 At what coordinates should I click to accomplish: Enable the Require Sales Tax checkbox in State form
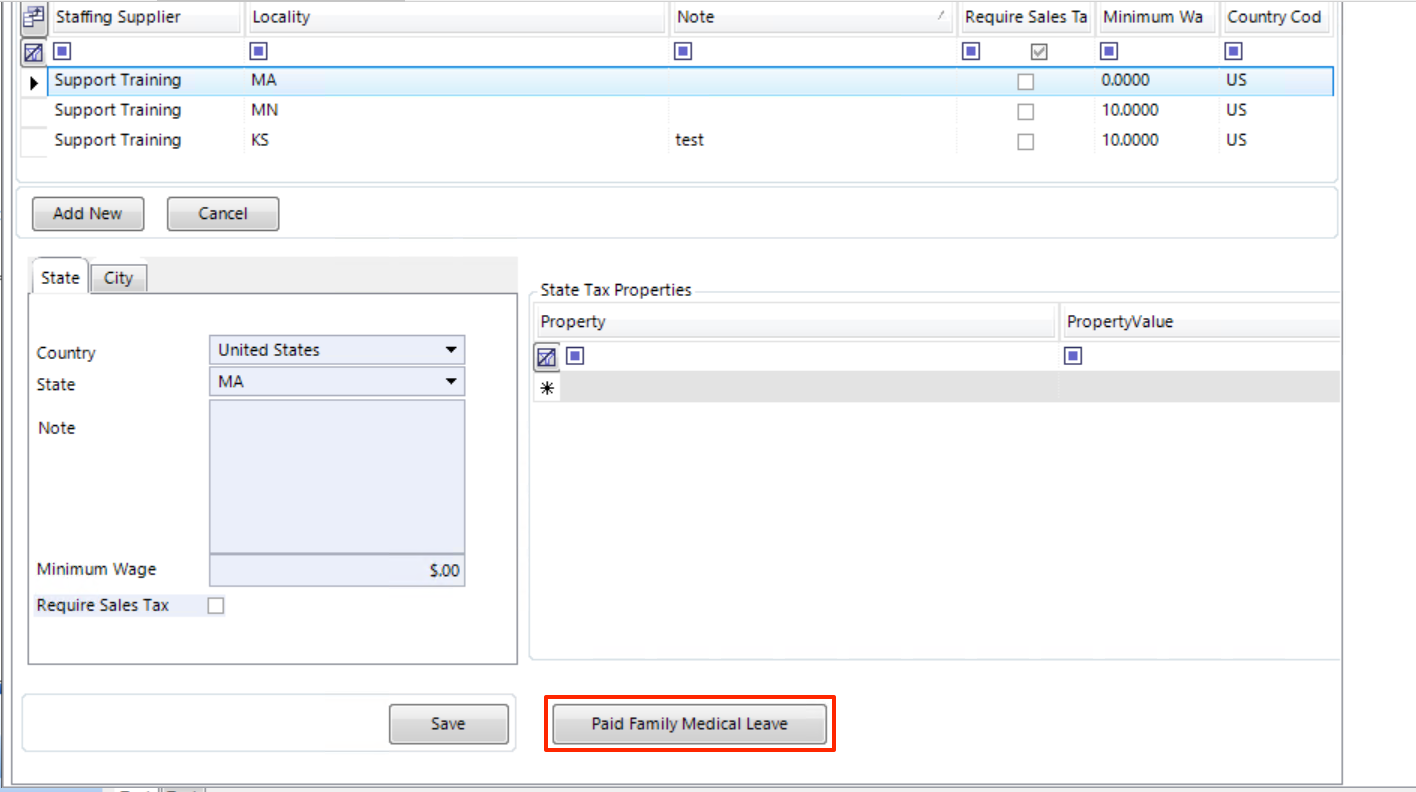pos(215,605)
